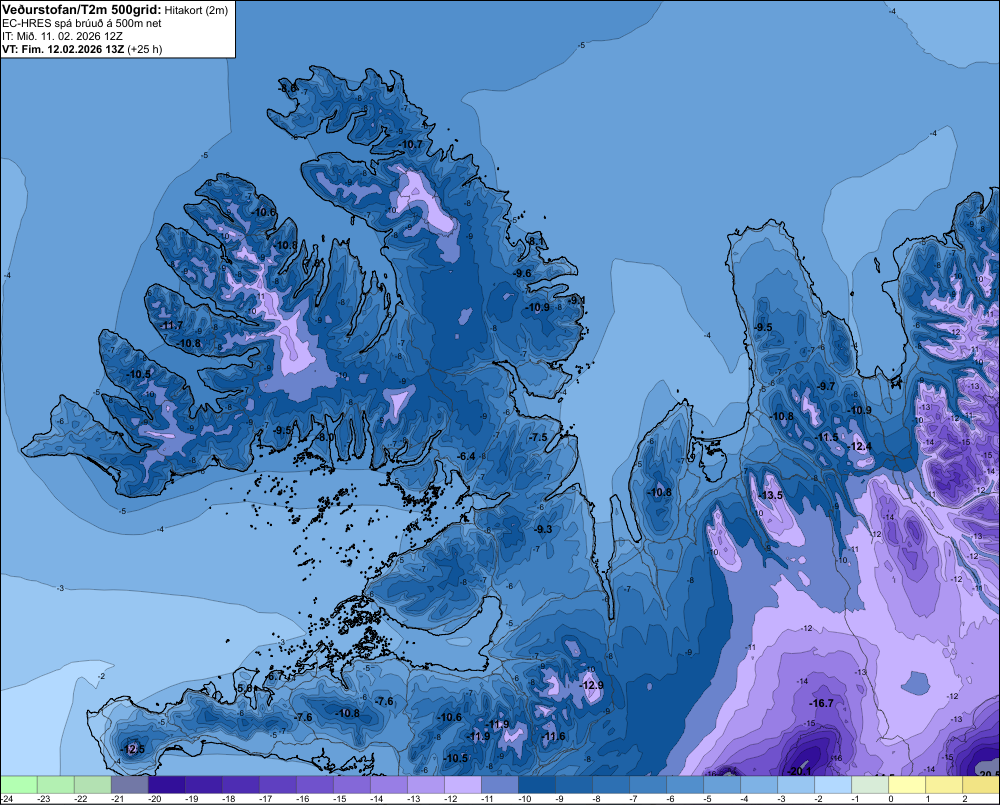The width and height of the screenshot is (1000, 805).
Task: Click the -9.7 temperature value on the map
Action: [826, 387]
